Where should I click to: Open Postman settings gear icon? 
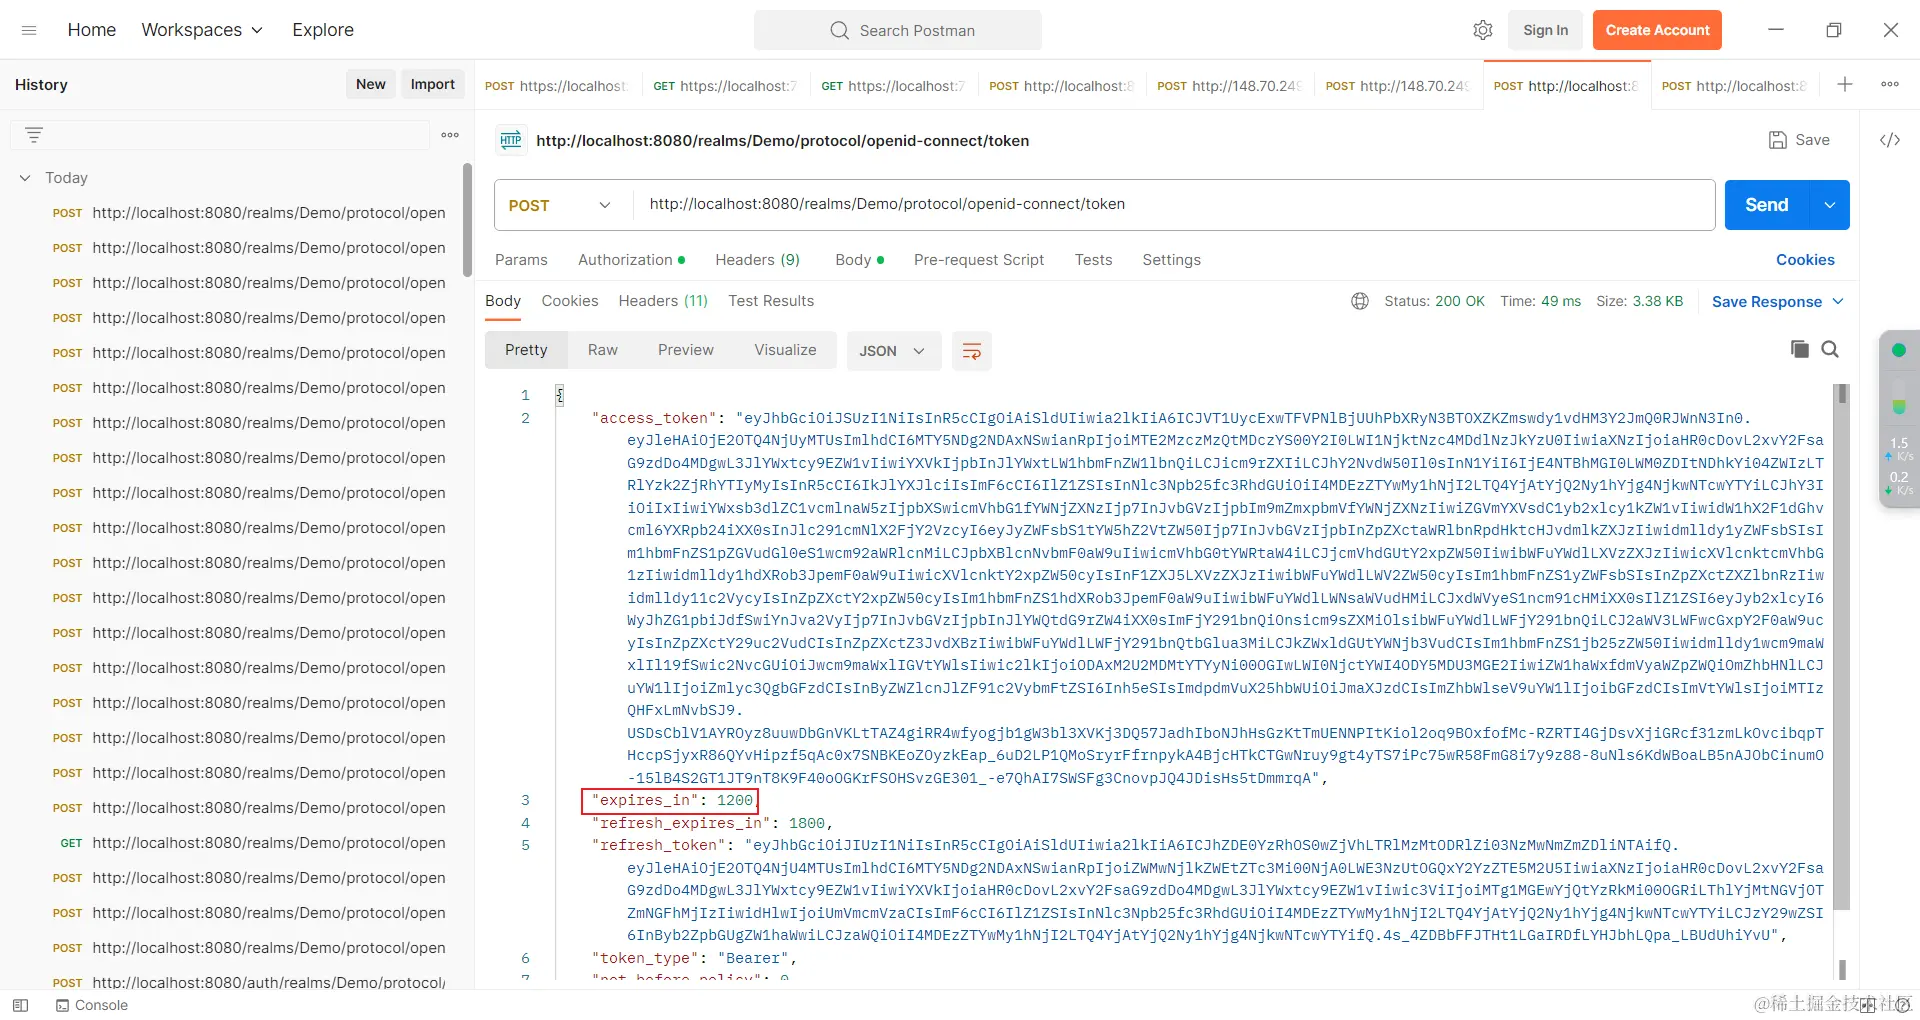point(1483,30)
